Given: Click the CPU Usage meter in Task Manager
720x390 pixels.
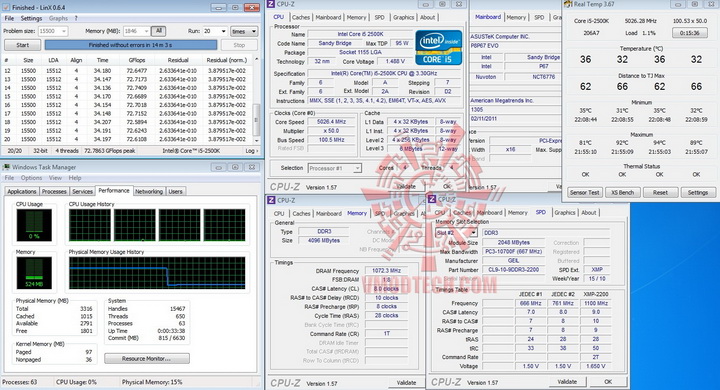Looking at the screenshot, I should tap(34, 225).
